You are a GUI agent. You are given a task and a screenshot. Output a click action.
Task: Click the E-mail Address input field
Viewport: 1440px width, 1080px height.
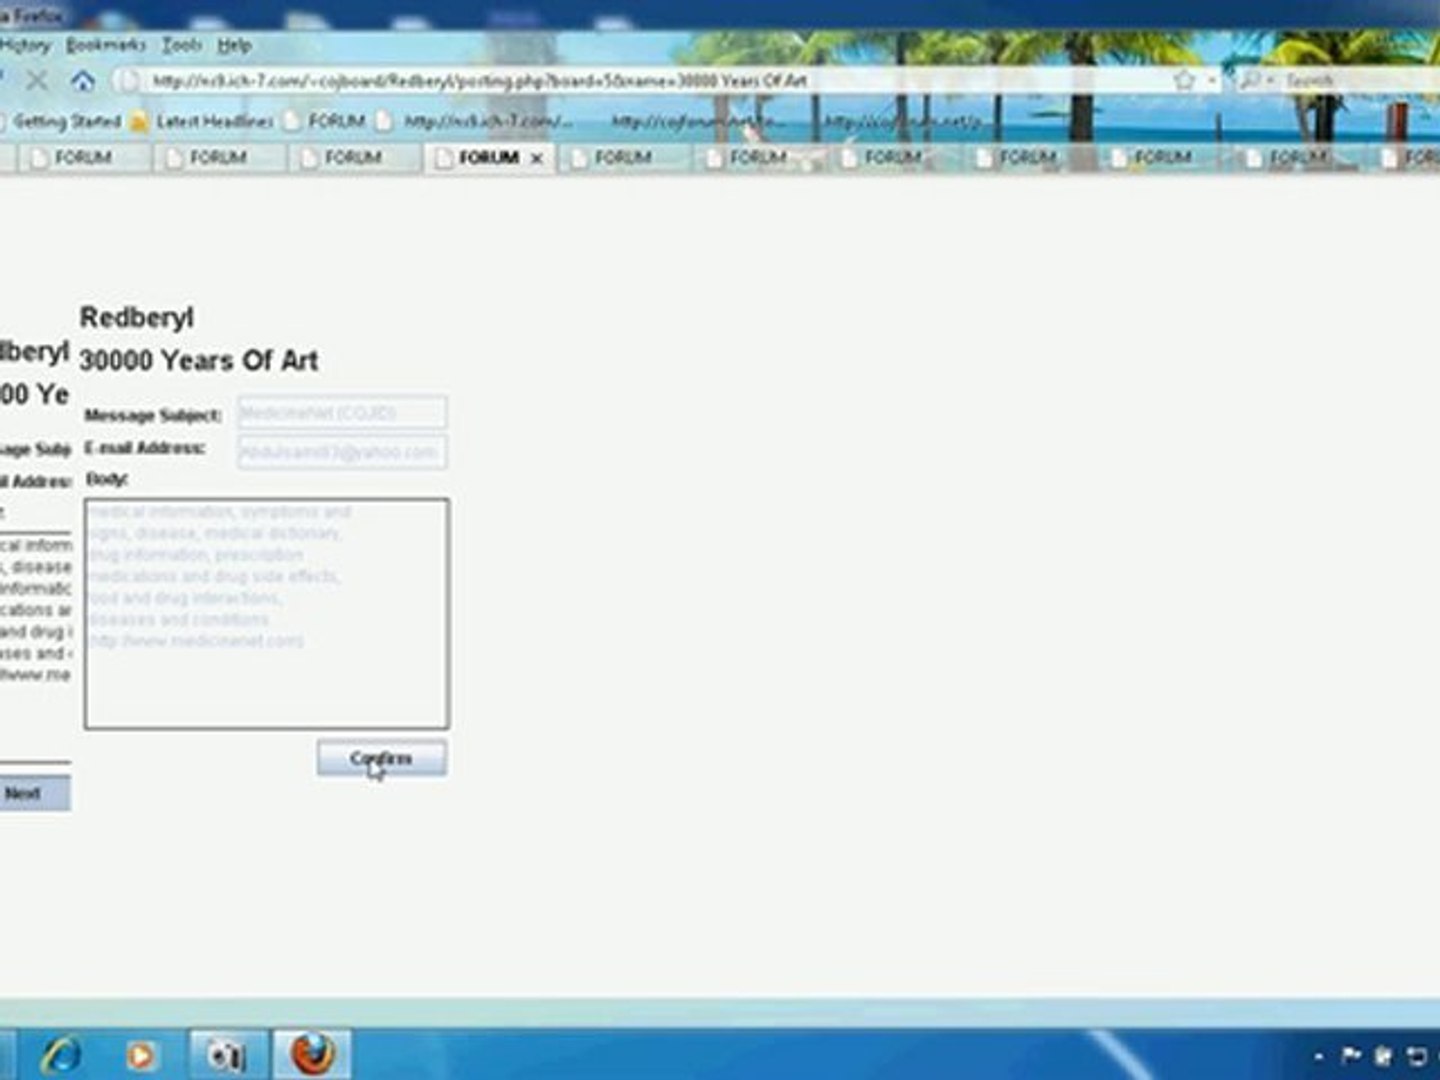[x=342, y=452]
